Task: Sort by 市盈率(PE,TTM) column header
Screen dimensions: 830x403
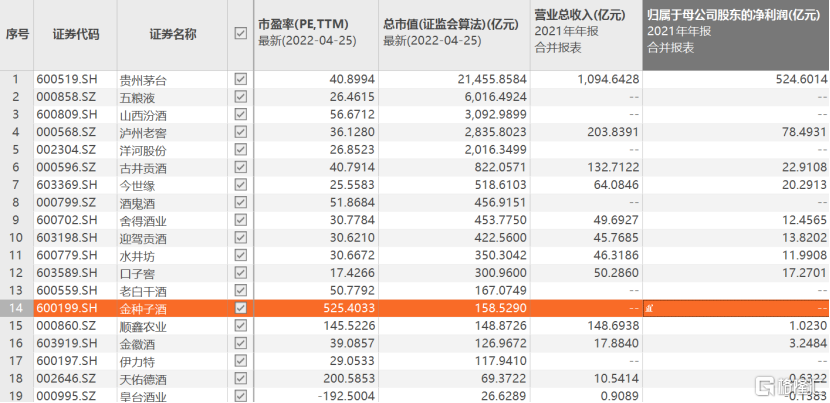Action: [316, 35]
